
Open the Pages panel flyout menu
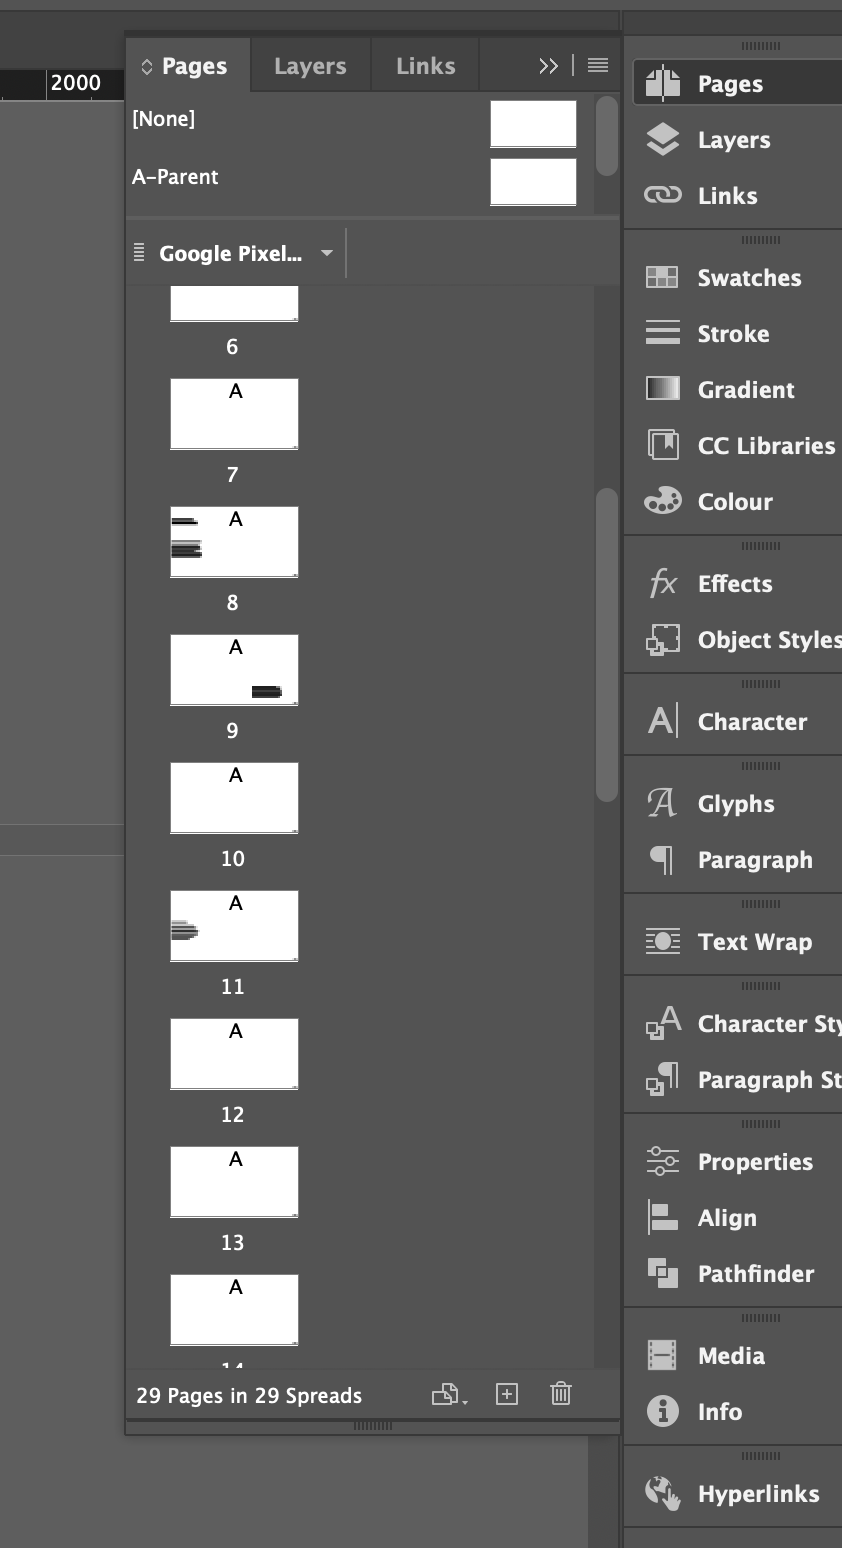coord(597,65)
